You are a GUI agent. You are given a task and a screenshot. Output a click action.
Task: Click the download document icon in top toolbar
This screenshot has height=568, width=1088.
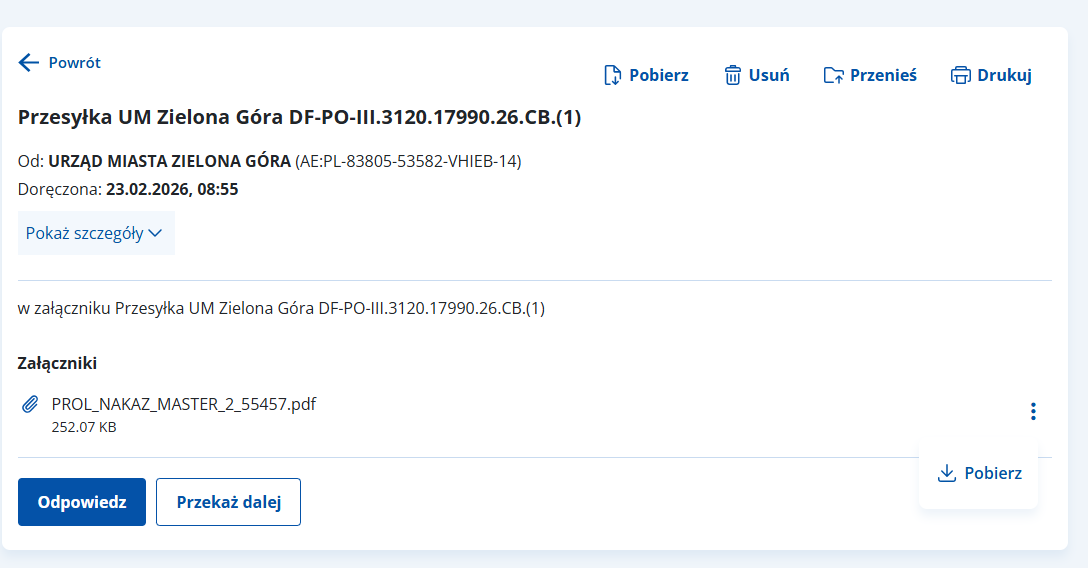coord(612,75)
